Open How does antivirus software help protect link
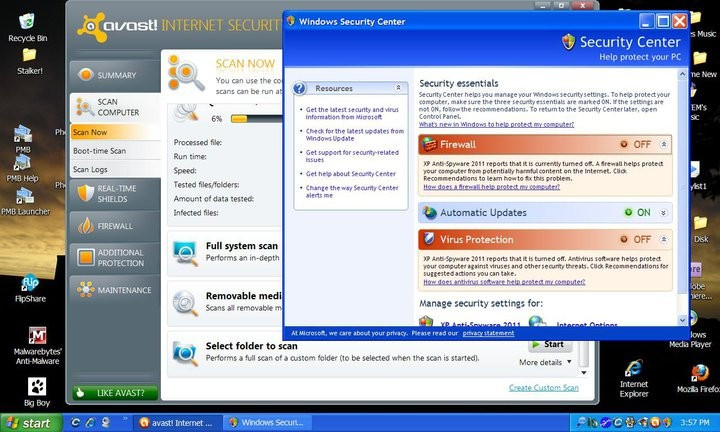 click(504, 282)
